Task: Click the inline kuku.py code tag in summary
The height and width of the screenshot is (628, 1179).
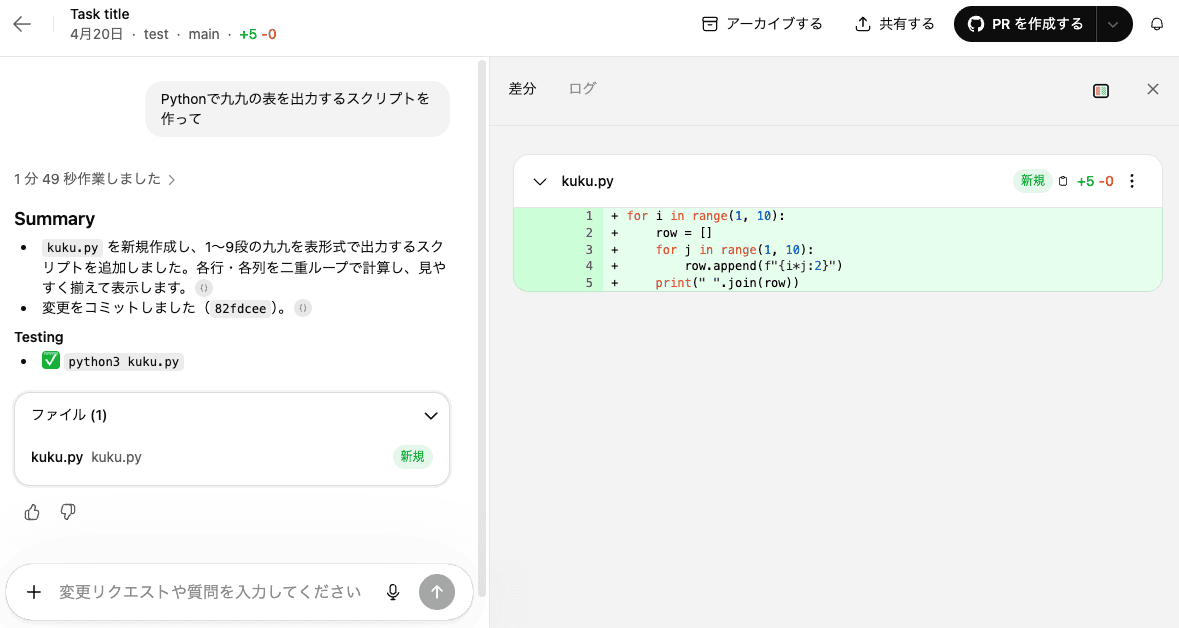Action: (72, 247)
